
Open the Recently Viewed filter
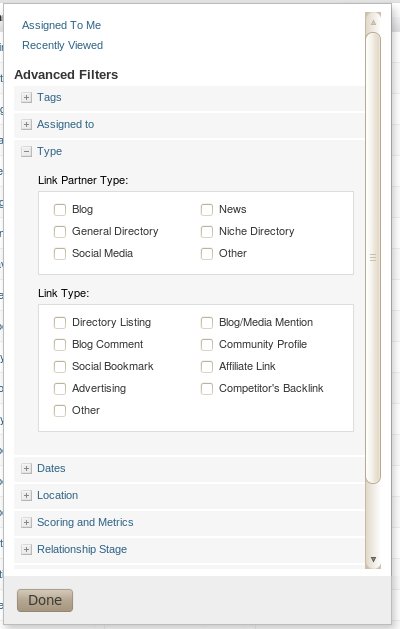pyautogui.click(x=63, y=45)
